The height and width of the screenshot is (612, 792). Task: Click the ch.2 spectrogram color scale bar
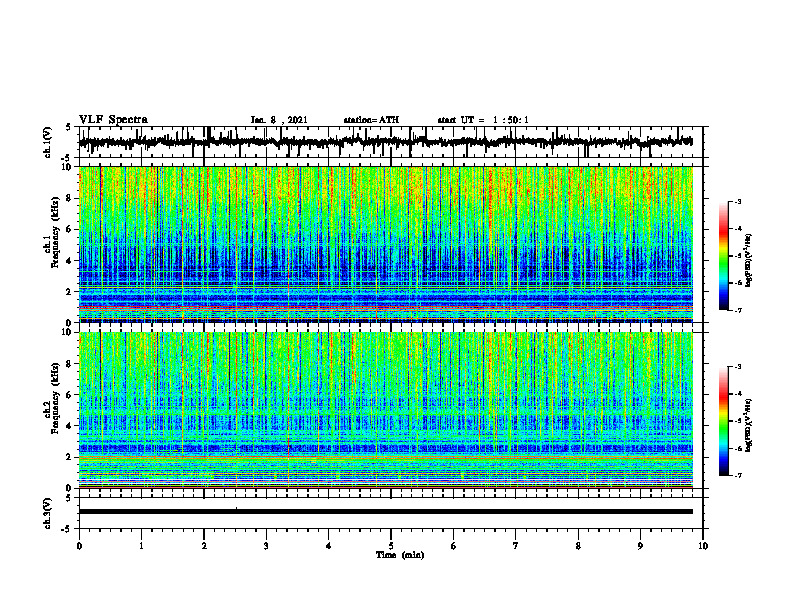pyautogui.click(x=723, y=421)
